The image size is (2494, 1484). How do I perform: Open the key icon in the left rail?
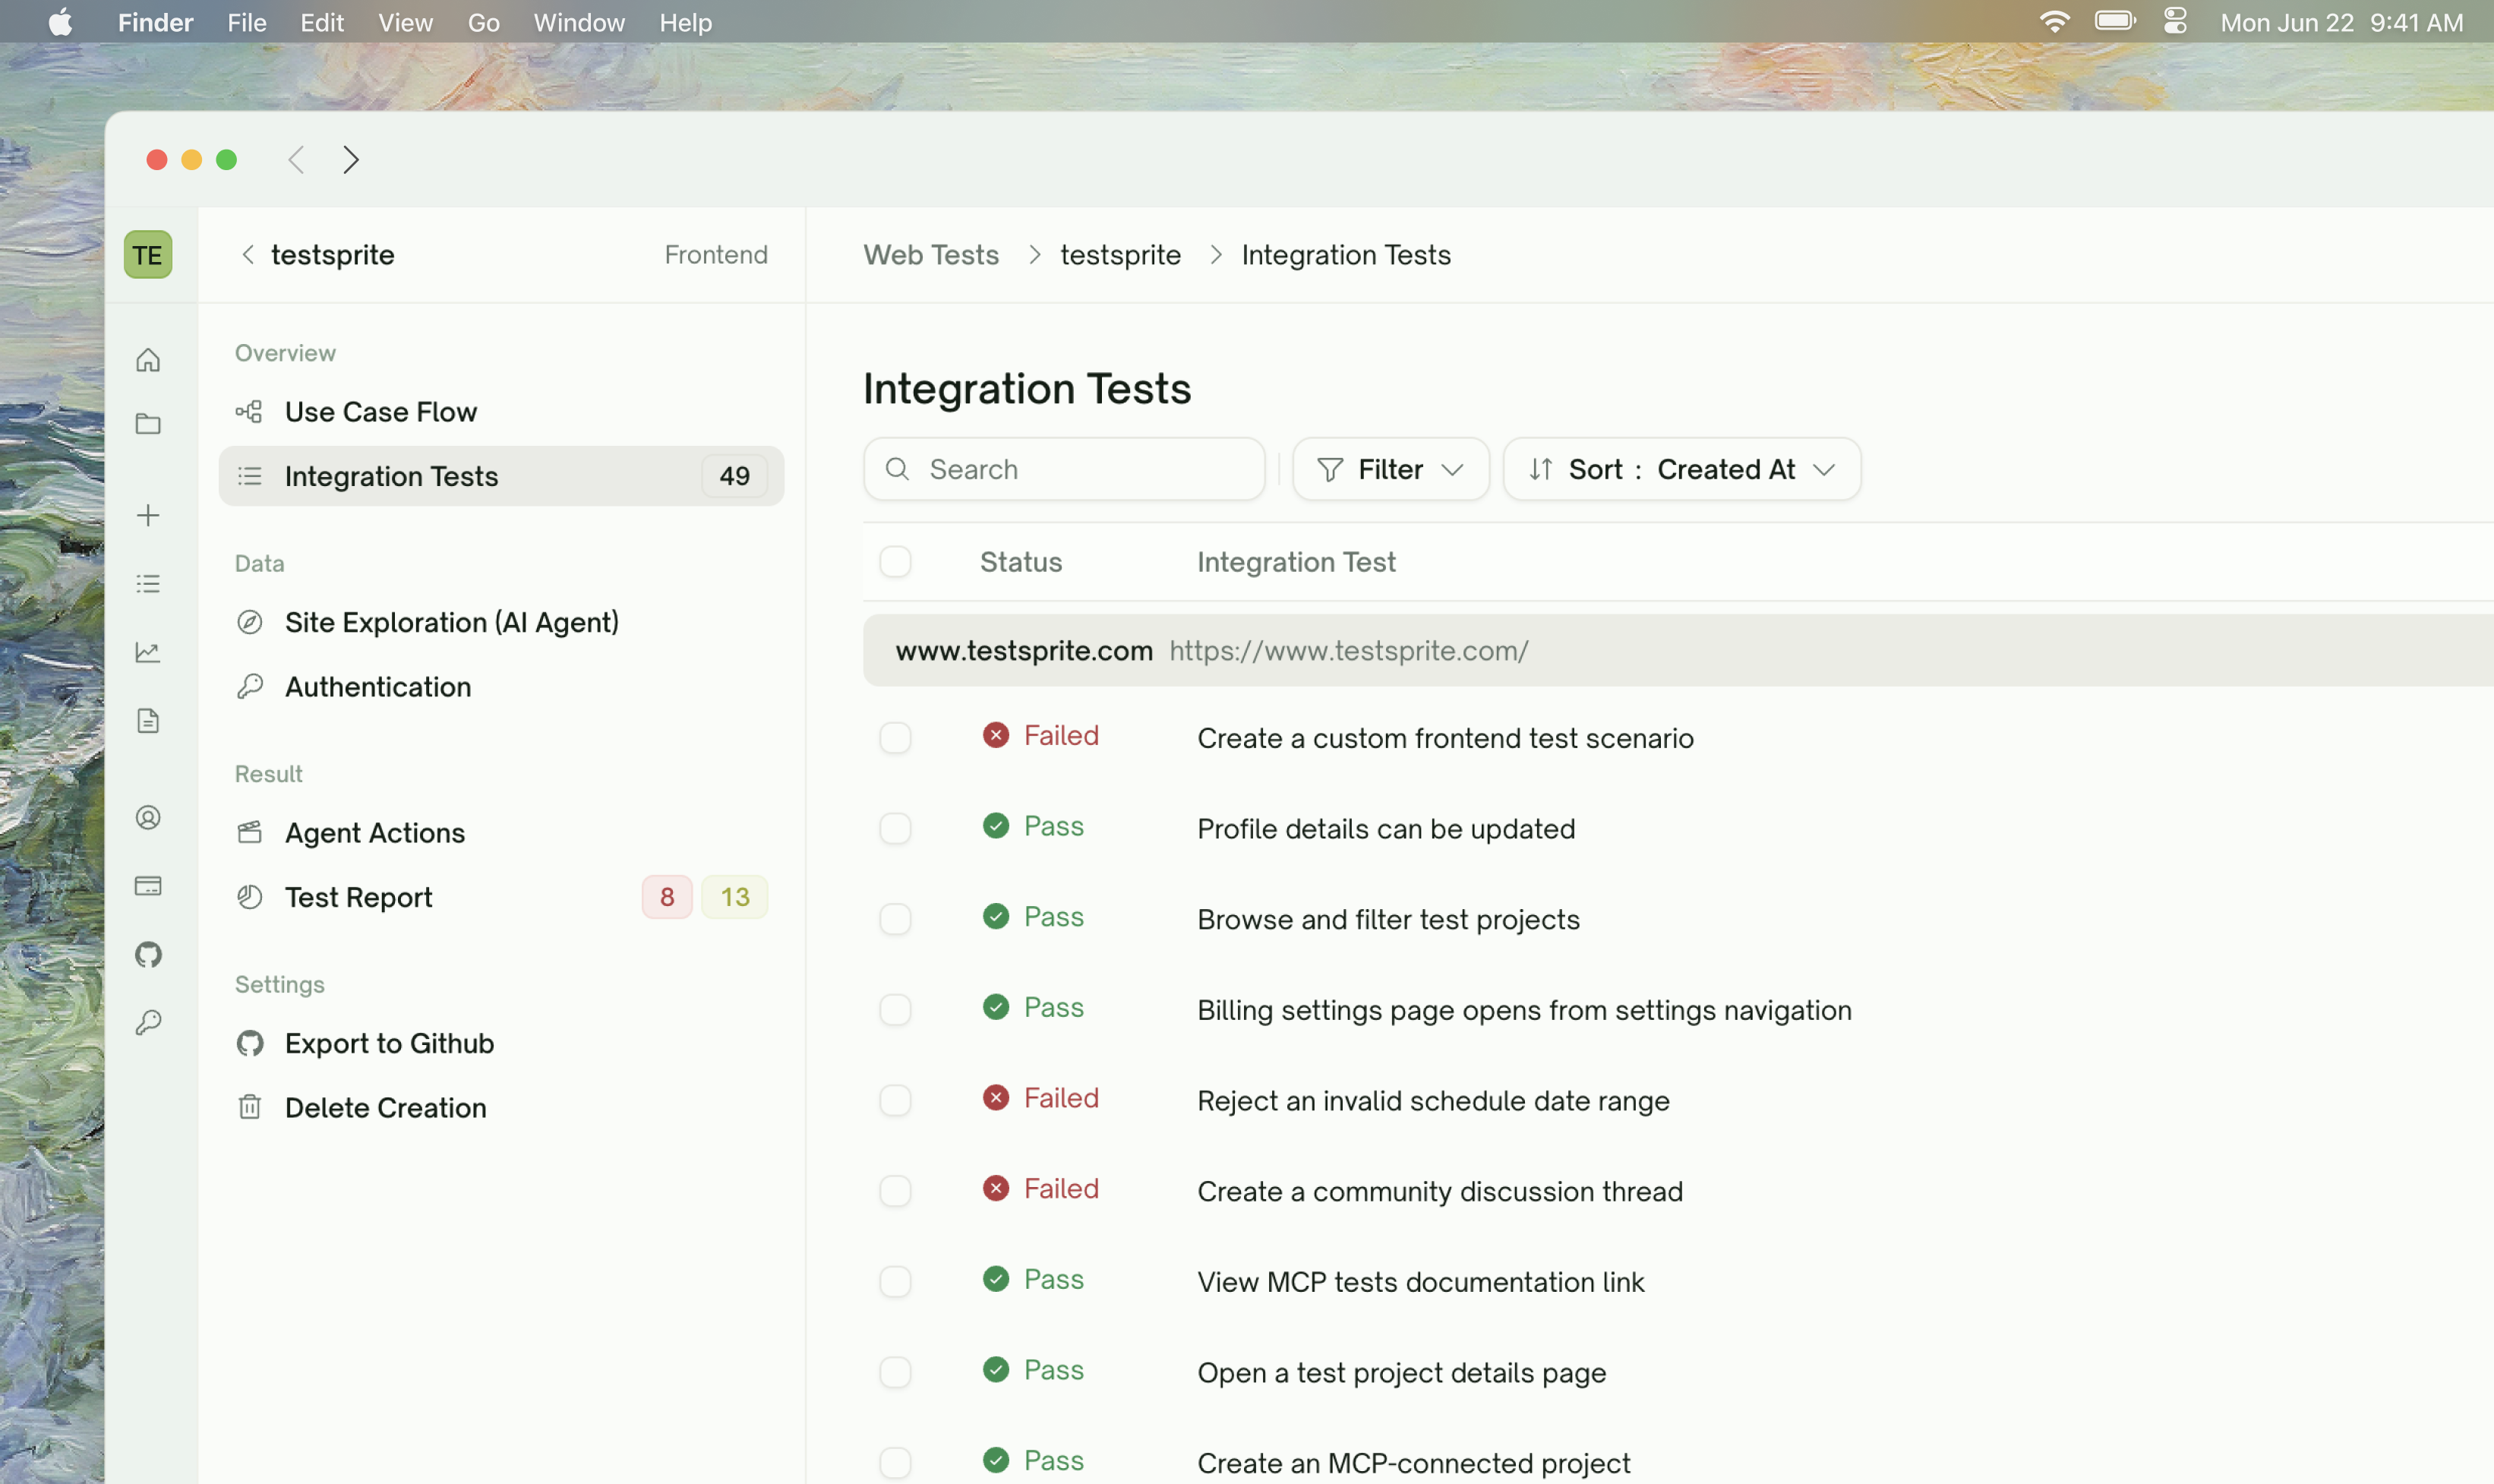(x=148, y=1022)
